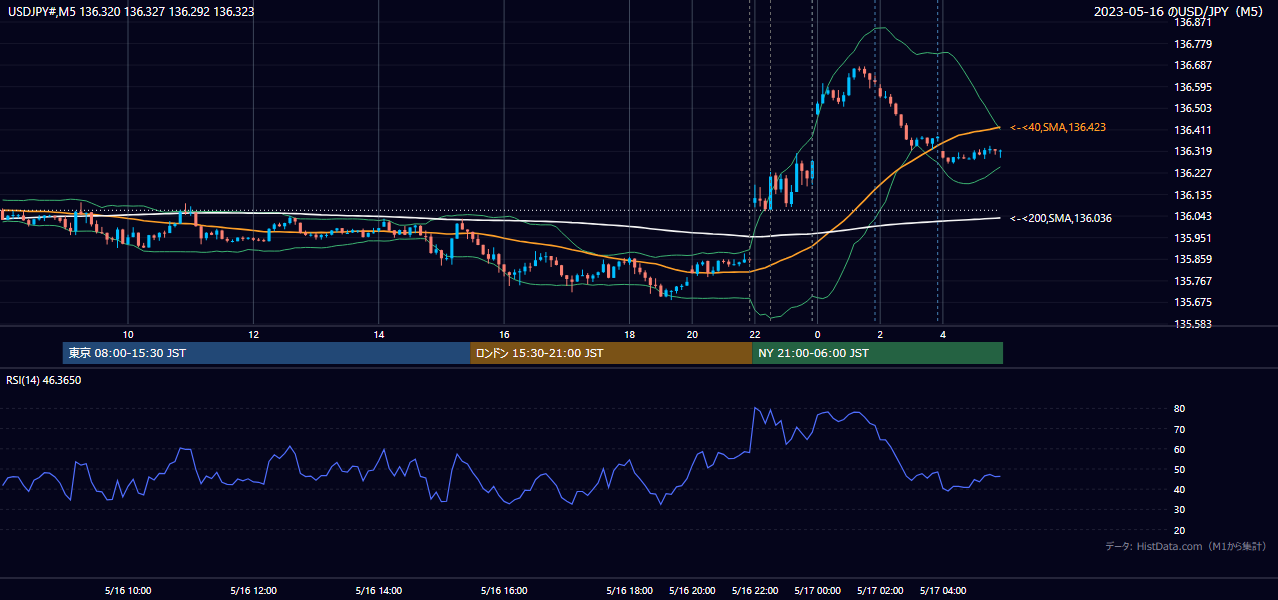Select the NY 21:00-06:00 JST session bar
The image size is (1278, 600).
877,353
